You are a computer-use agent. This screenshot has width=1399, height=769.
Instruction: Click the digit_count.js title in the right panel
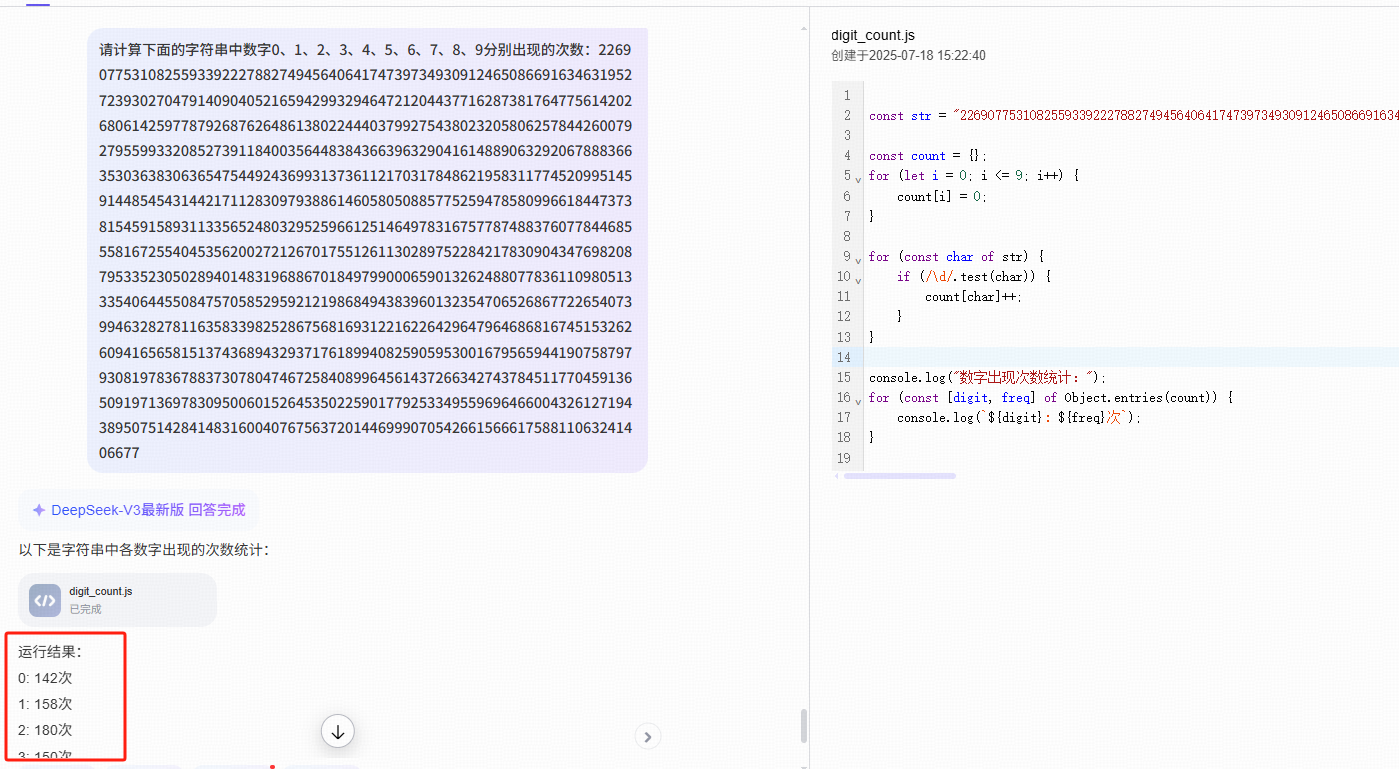873,36
